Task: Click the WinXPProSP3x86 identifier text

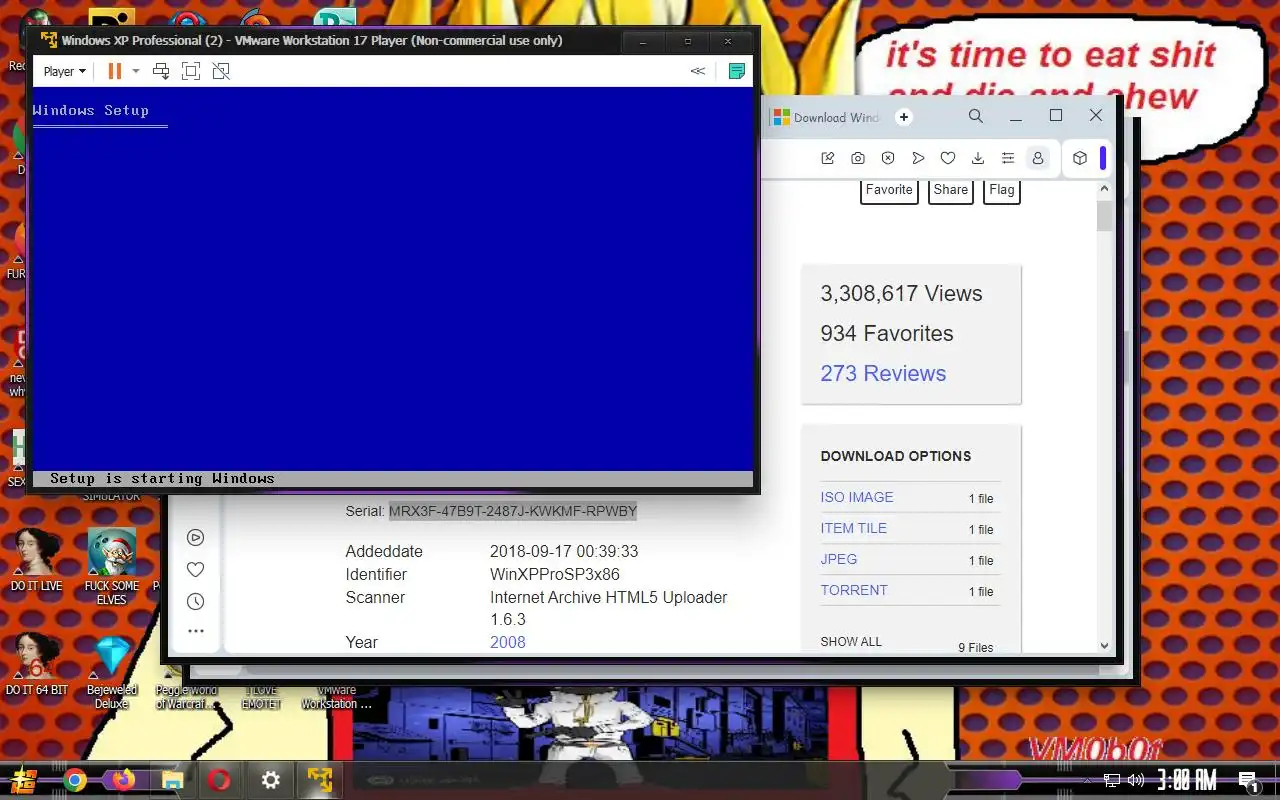Action: coord(555,575)
